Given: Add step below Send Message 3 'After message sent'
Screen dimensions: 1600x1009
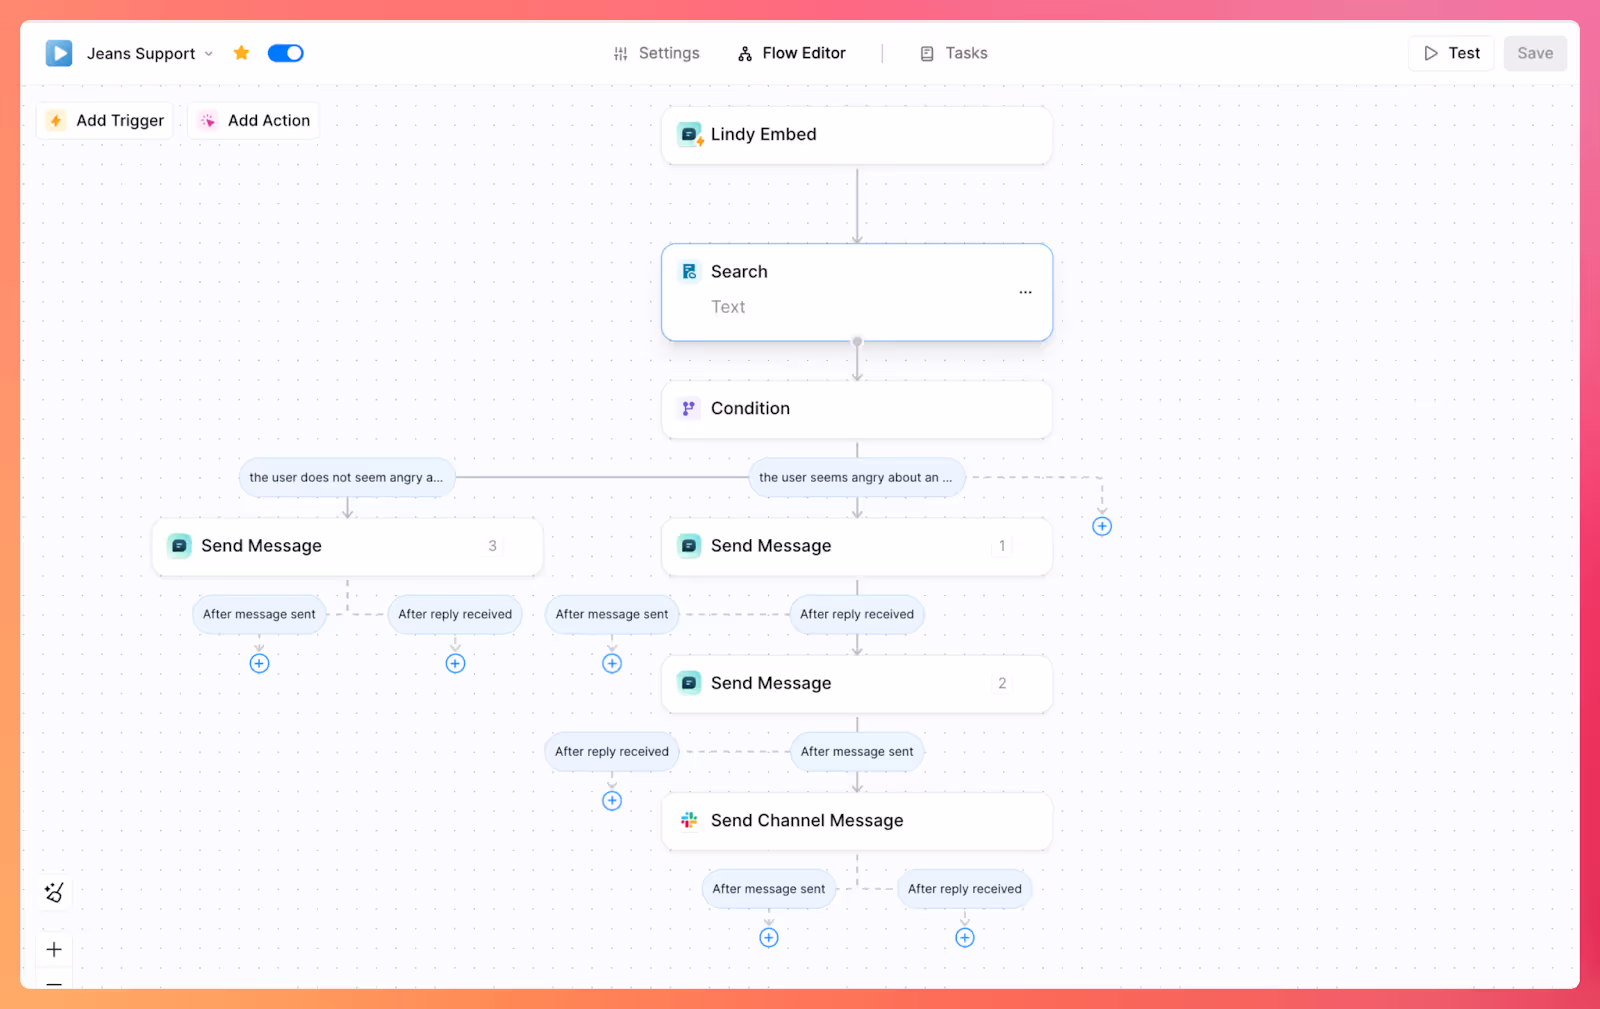Looking at the screenshot, I should tap(259, 663).
